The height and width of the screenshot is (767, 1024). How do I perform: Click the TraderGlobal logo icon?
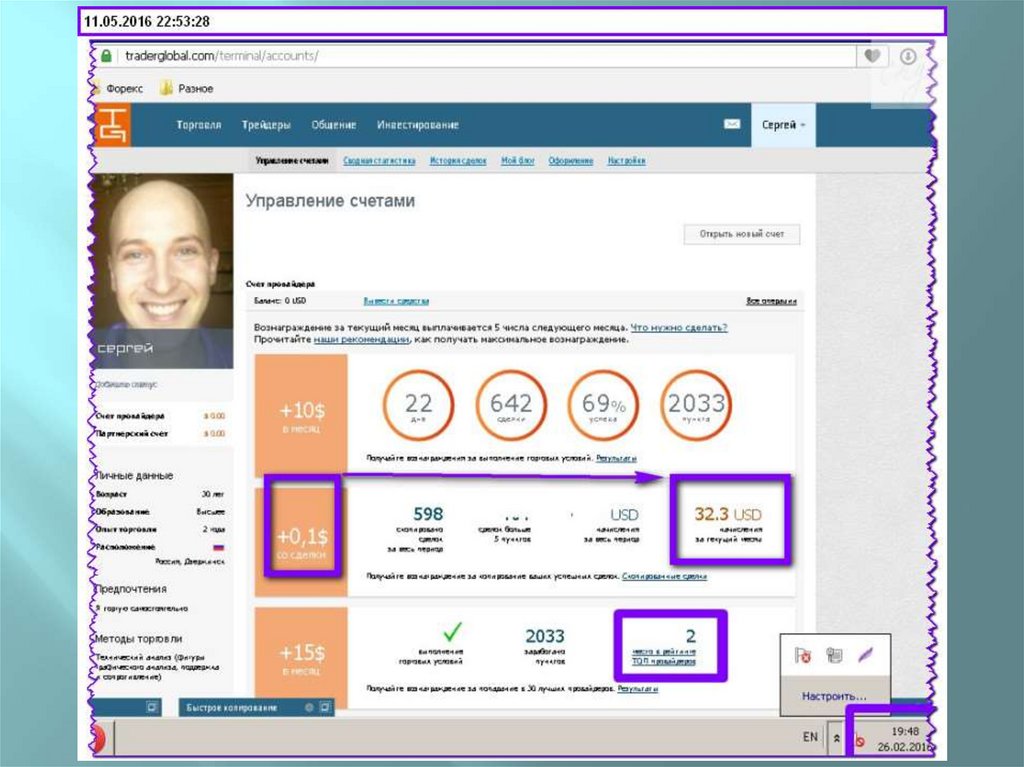tap(111, 126)
